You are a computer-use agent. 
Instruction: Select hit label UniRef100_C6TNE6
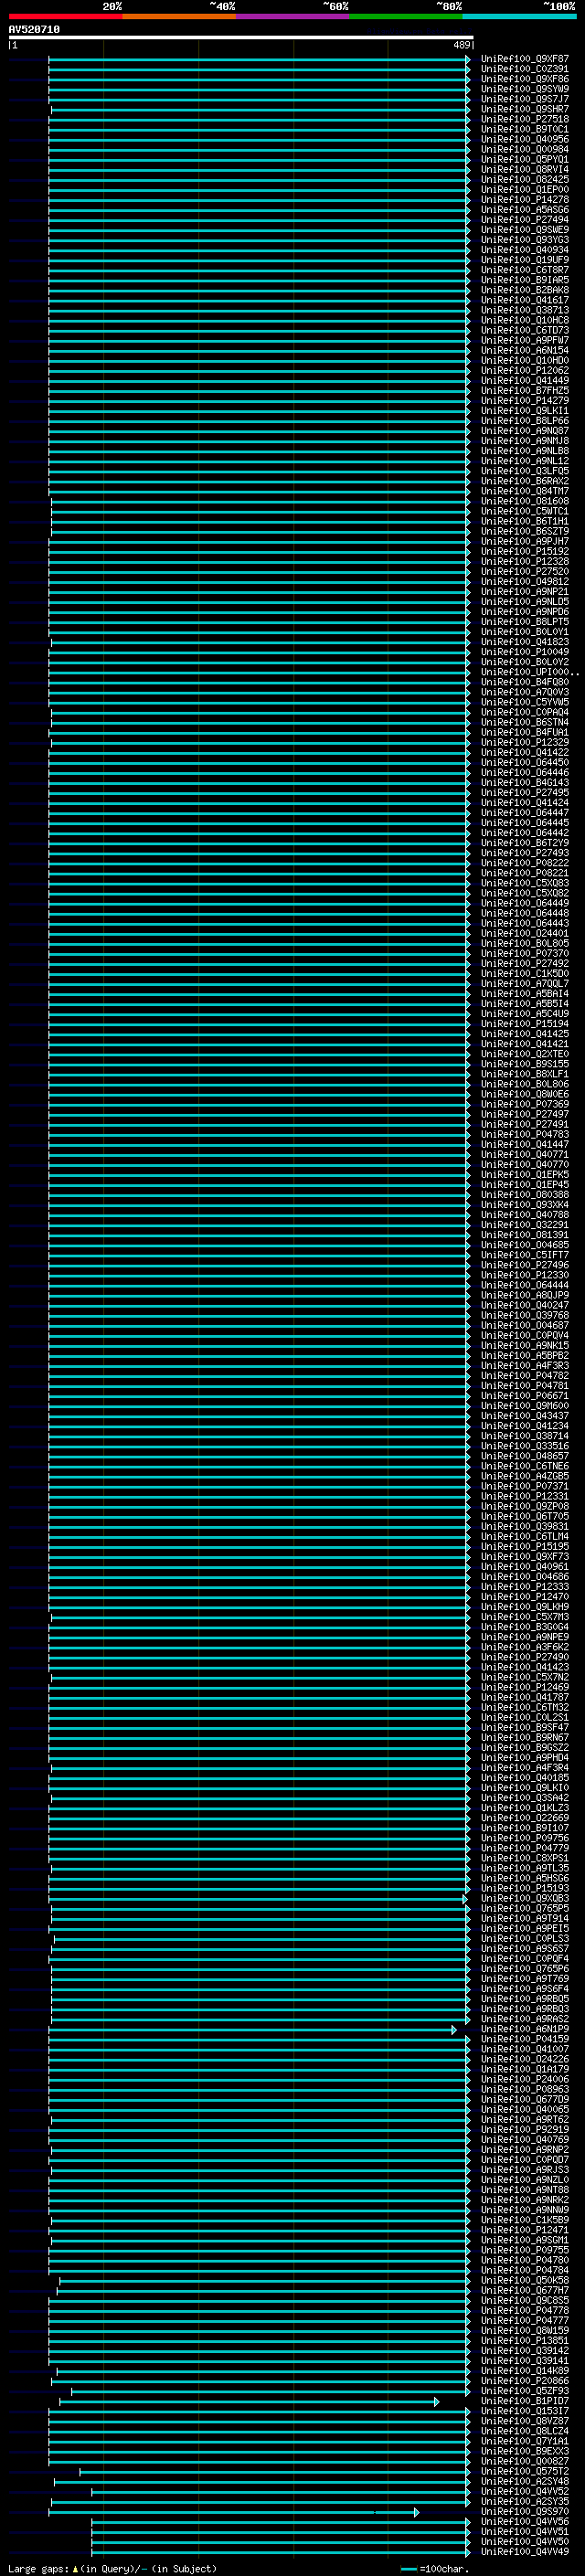tap(525, 1466)
